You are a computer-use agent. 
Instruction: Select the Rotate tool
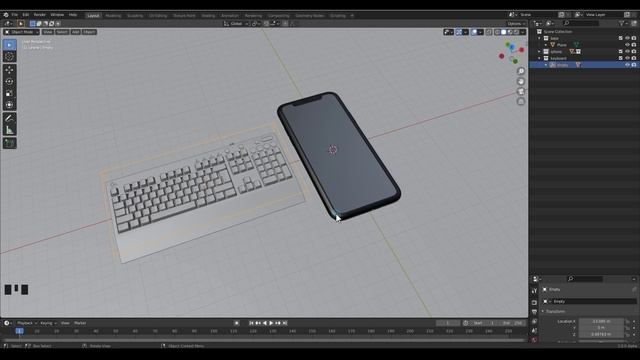pyautogui.click(x=9, y=82)
